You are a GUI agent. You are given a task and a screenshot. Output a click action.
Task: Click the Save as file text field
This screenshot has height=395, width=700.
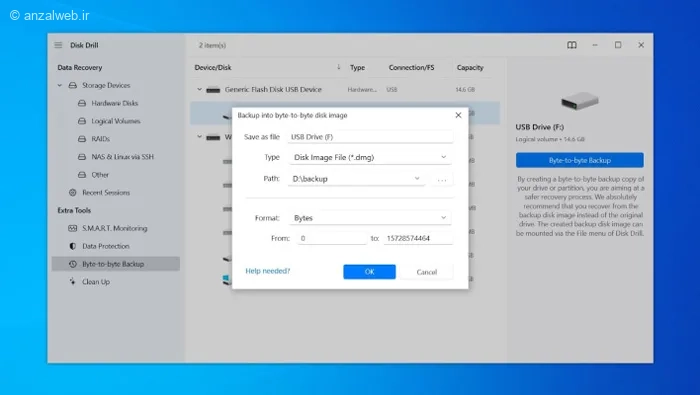click(x=371, y=137)
